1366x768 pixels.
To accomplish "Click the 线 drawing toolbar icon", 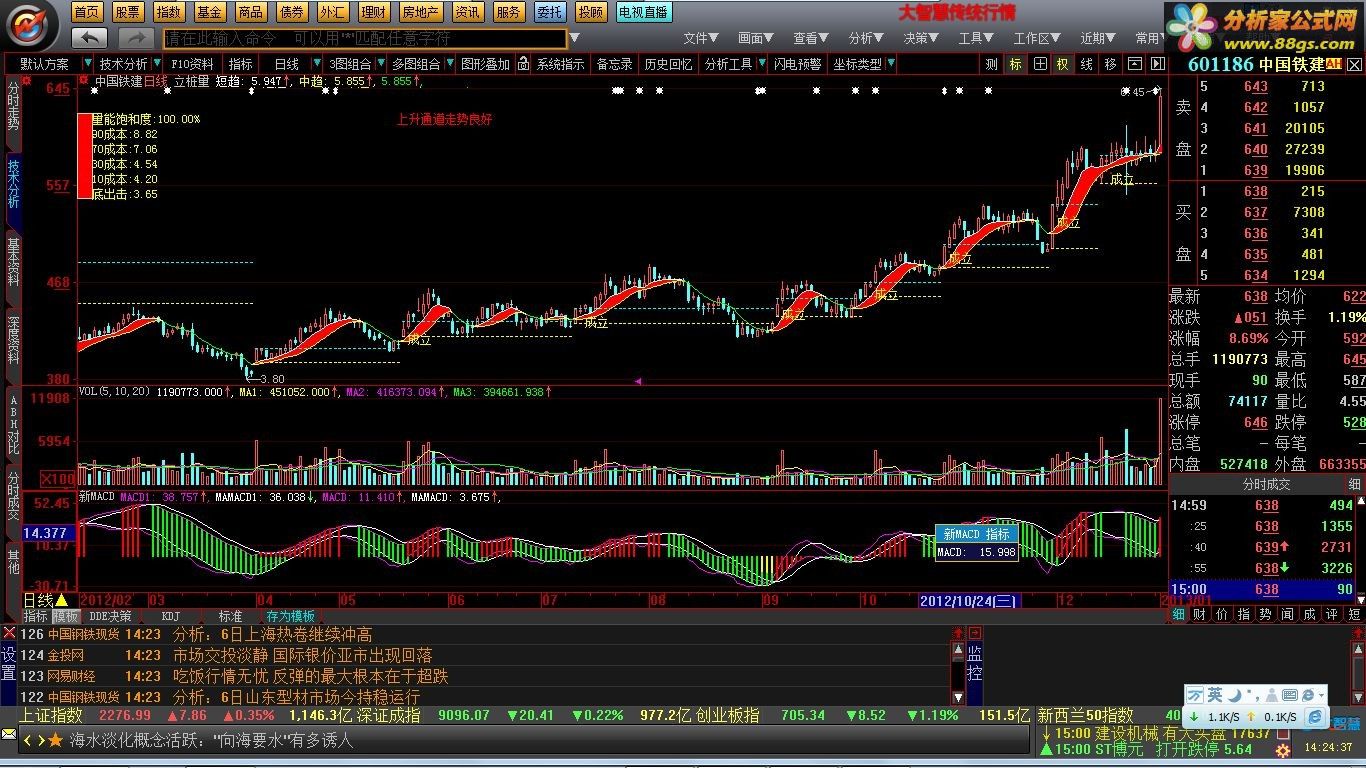I will (1086, 64).
